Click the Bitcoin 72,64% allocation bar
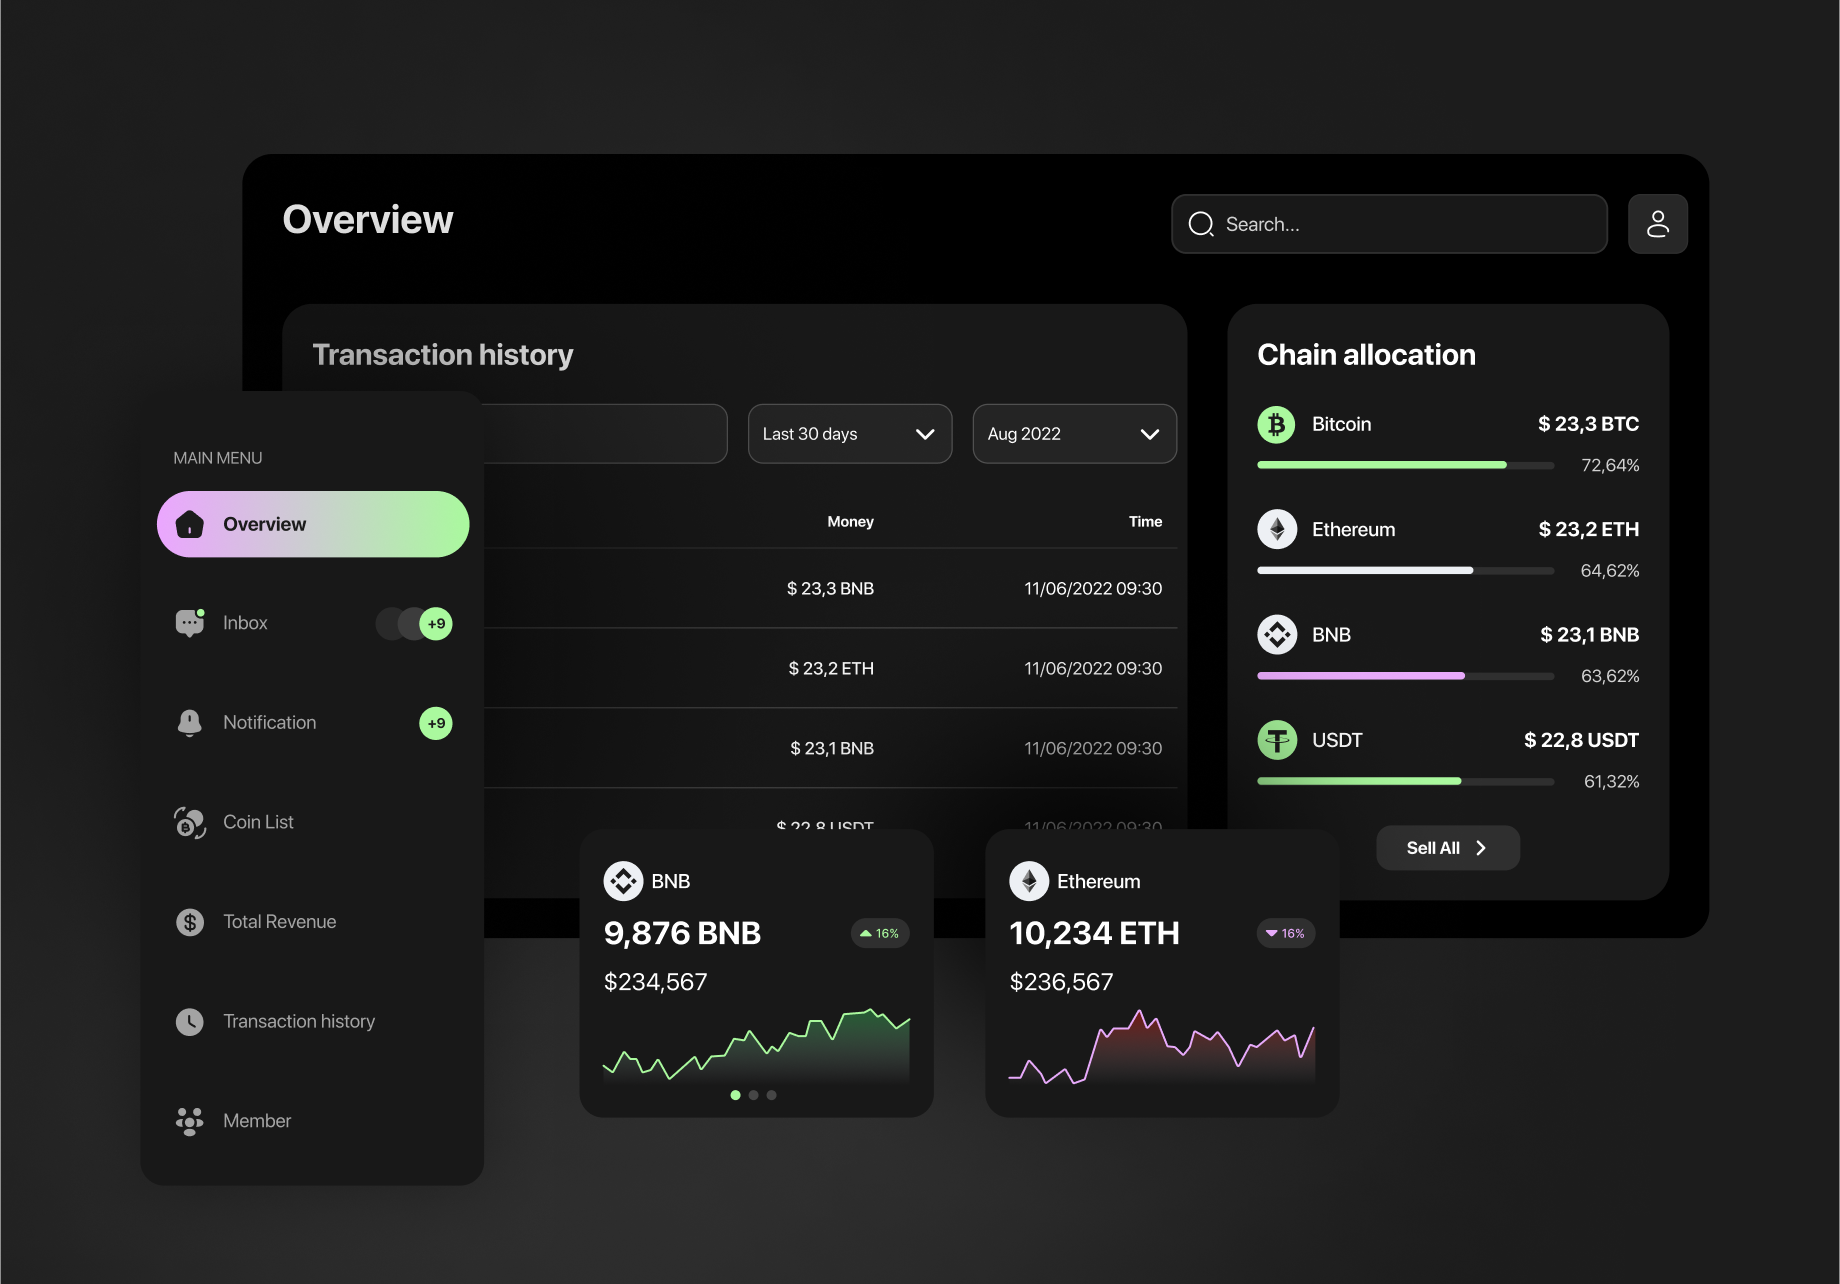This screenshot has width=1840, height=1284. [1404, 465]
